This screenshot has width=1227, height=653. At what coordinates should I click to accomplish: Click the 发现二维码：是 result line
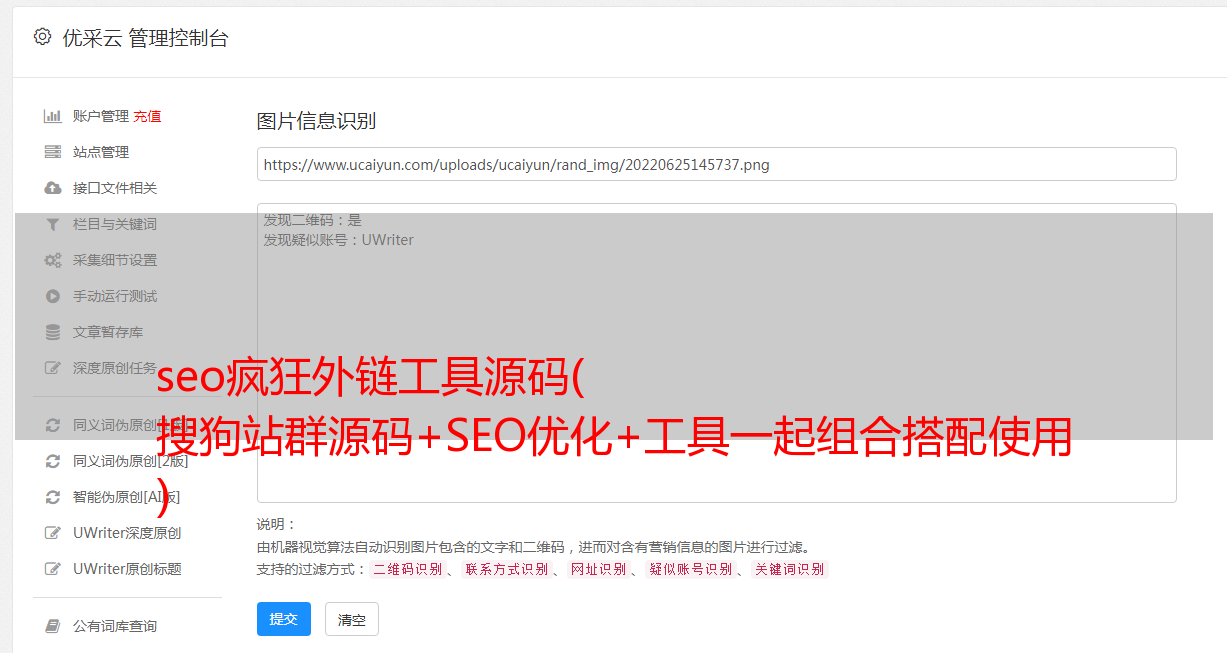click(x=312, y=220)
